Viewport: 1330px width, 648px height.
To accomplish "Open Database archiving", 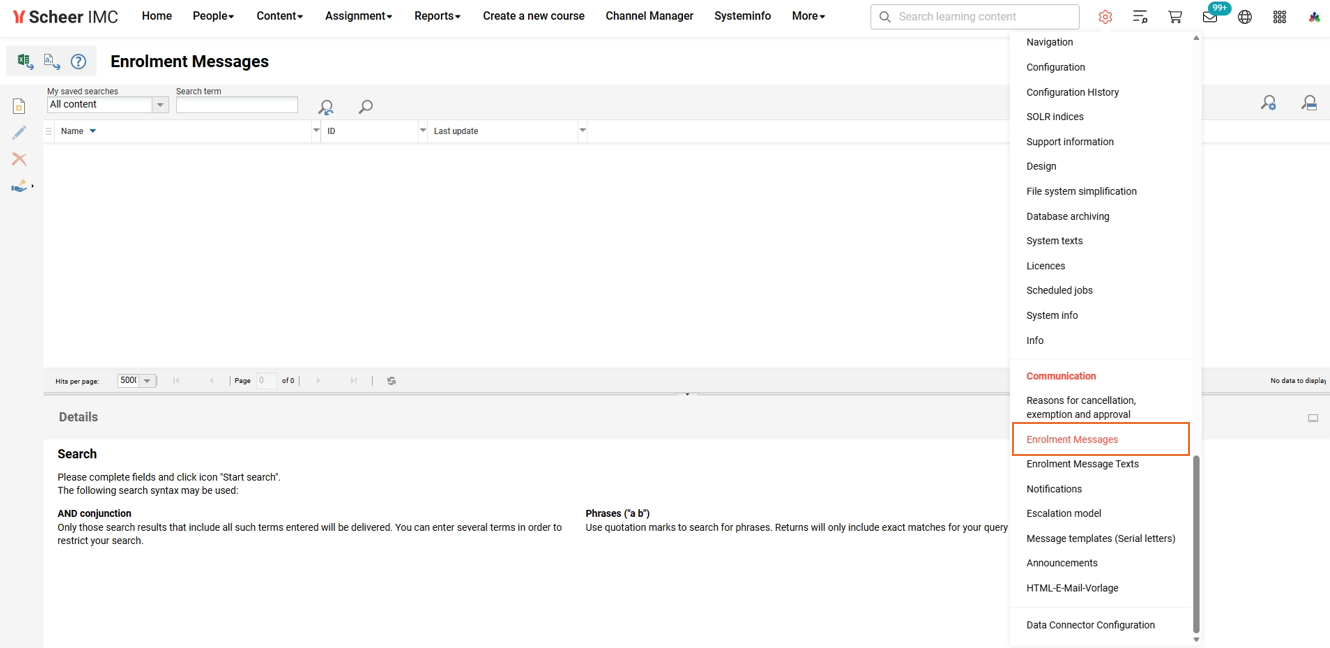I will point(1068,216).
